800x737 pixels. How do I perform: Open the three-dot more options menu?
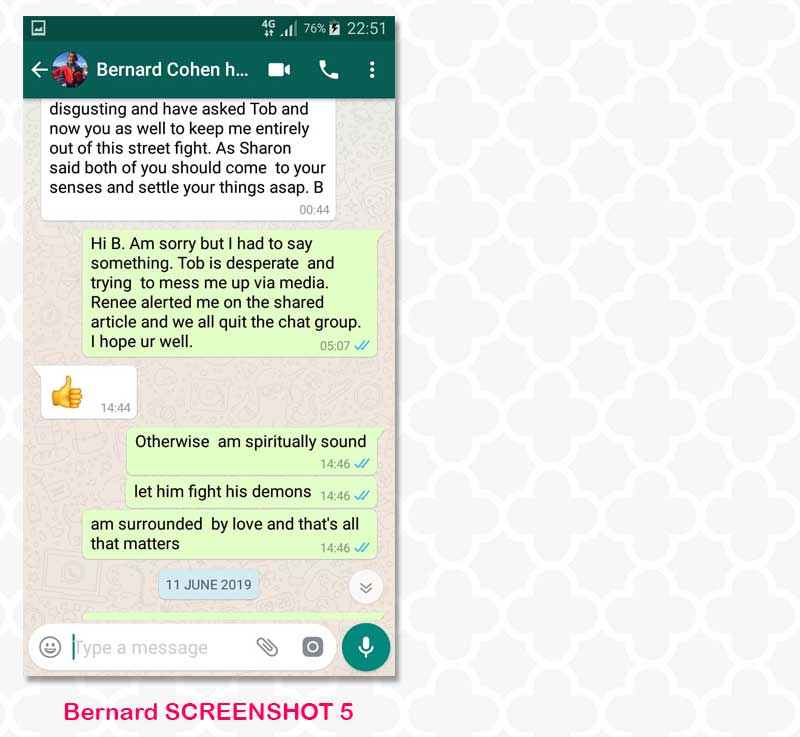click(372, 69)
